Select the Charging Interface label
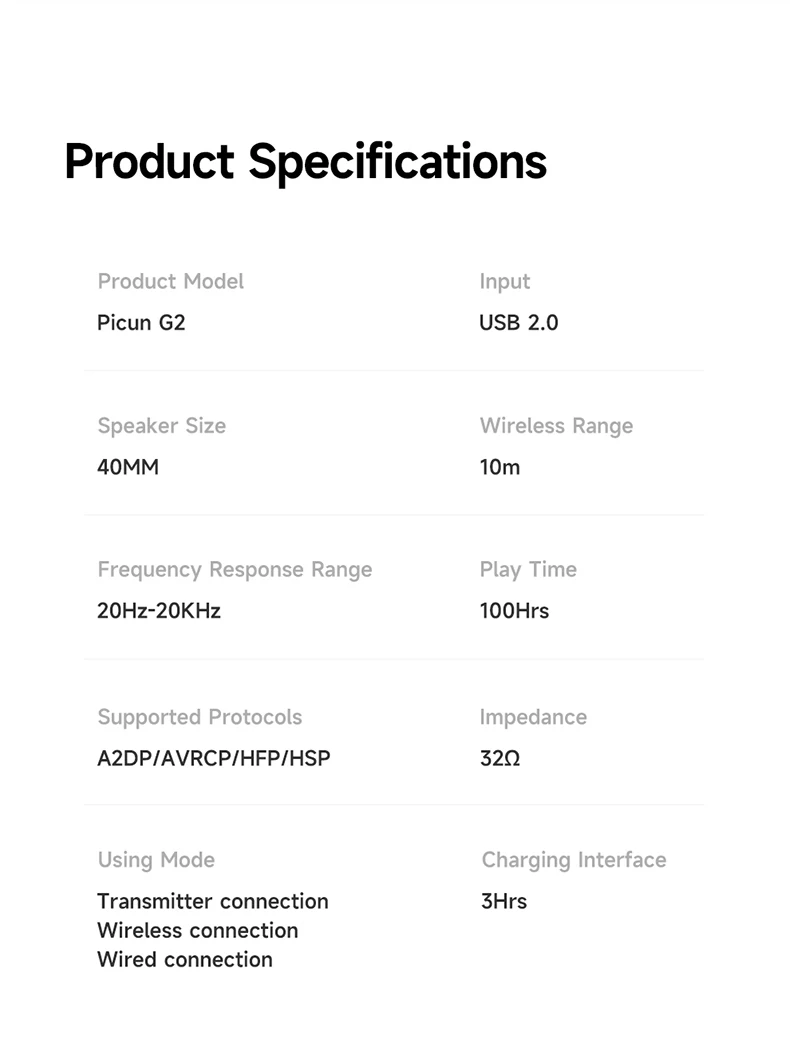 (573, 860)
